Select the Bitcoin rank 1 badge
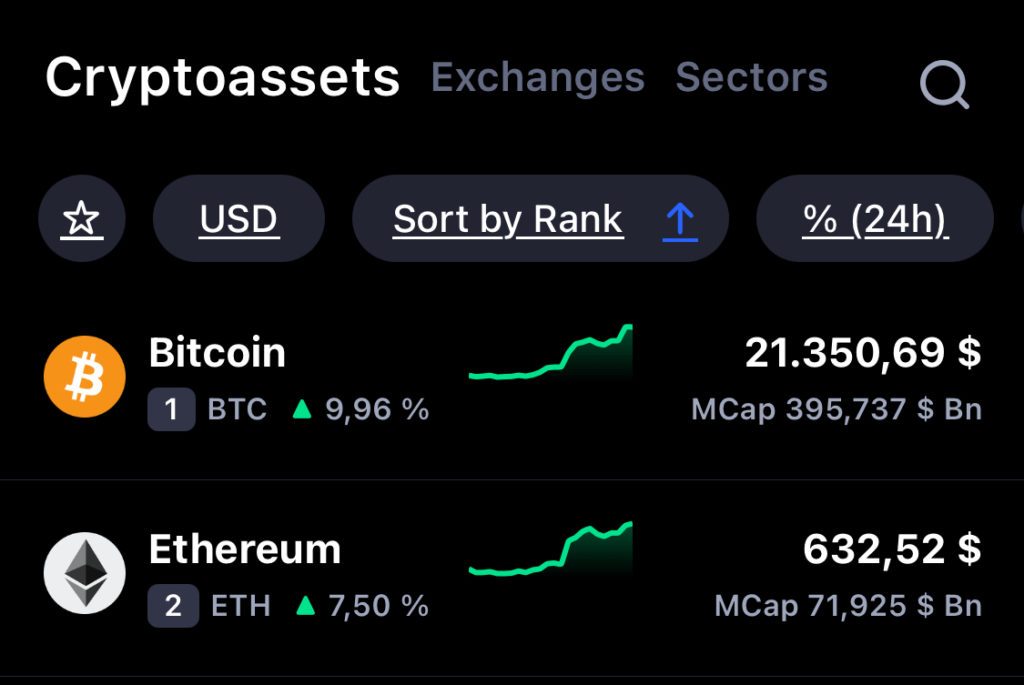The image size is (1024, 685). click(171, 409)
